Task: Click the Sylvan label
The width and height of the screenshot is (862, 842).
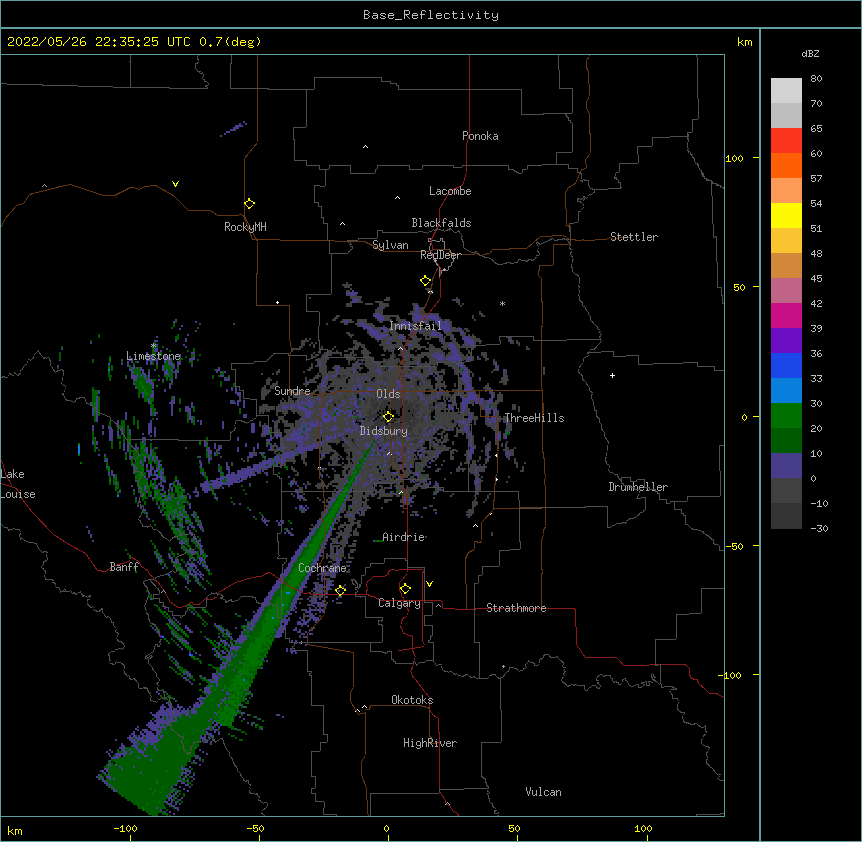Action: (x=390, y=245)
